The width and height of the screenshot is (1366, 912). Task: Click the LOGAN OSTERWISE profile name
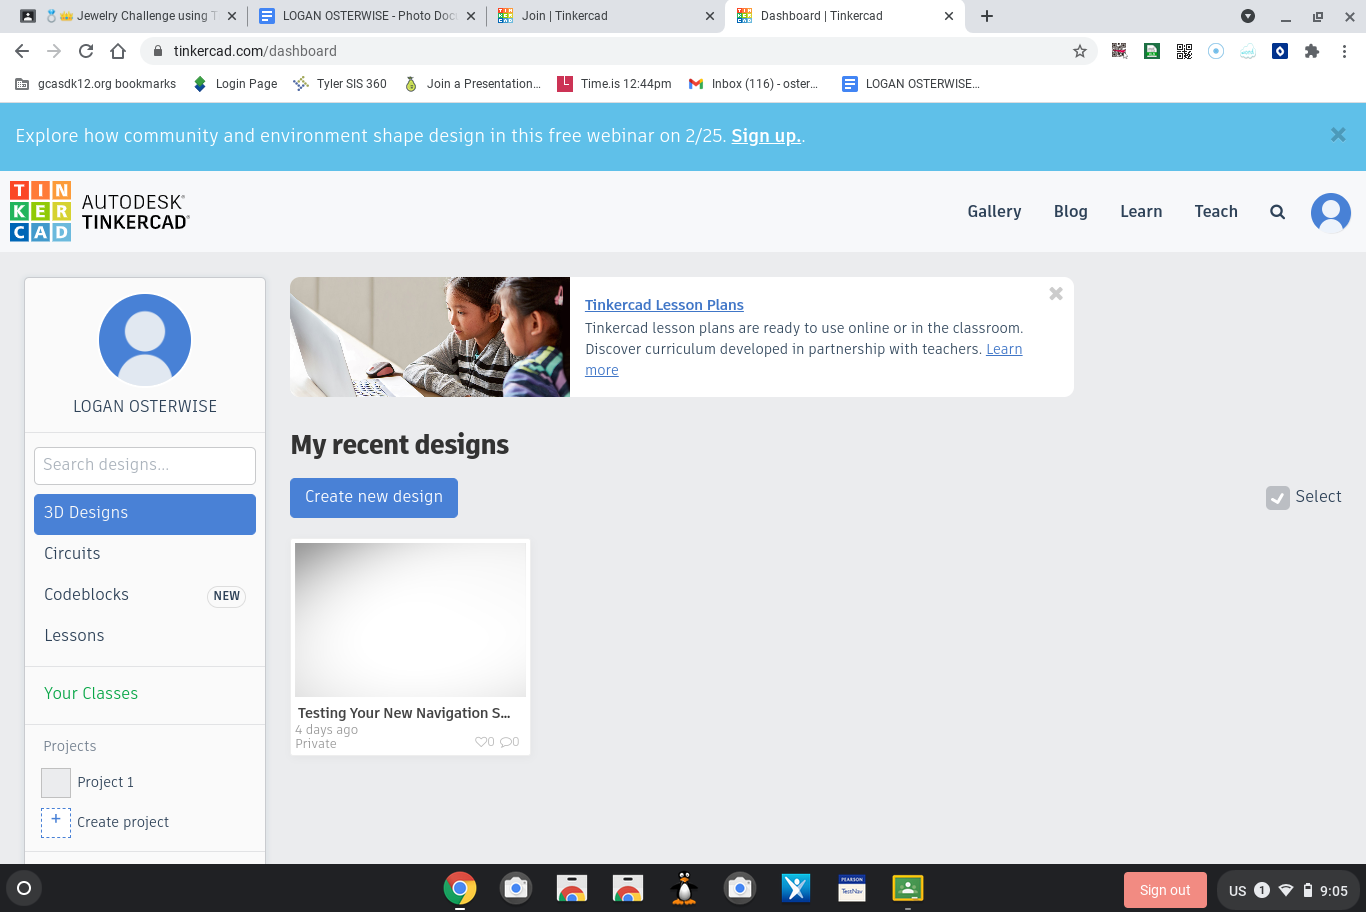pyautogui.click(x=145, y=407)
